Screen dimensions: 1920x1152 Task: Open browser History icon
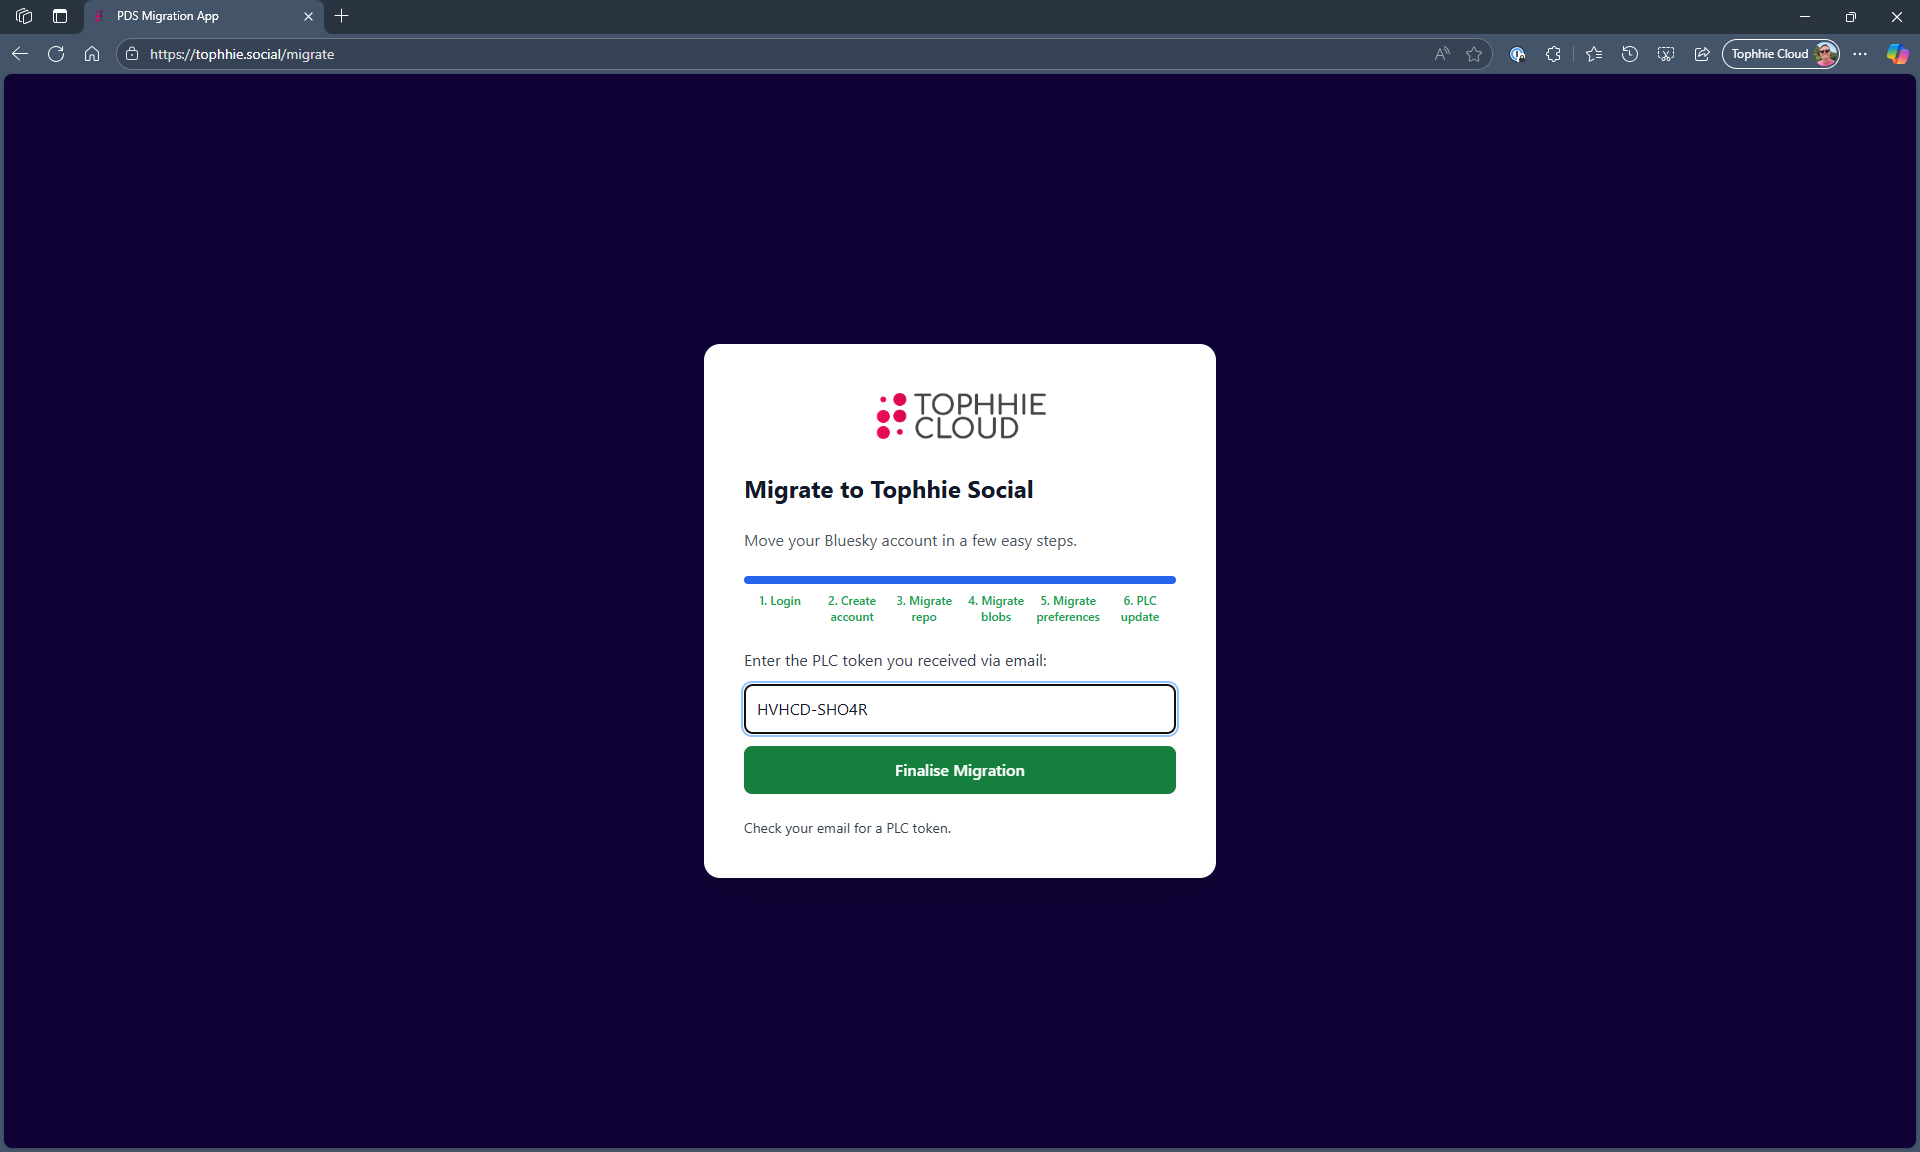pyautogui.click(x=1630, y=54)
